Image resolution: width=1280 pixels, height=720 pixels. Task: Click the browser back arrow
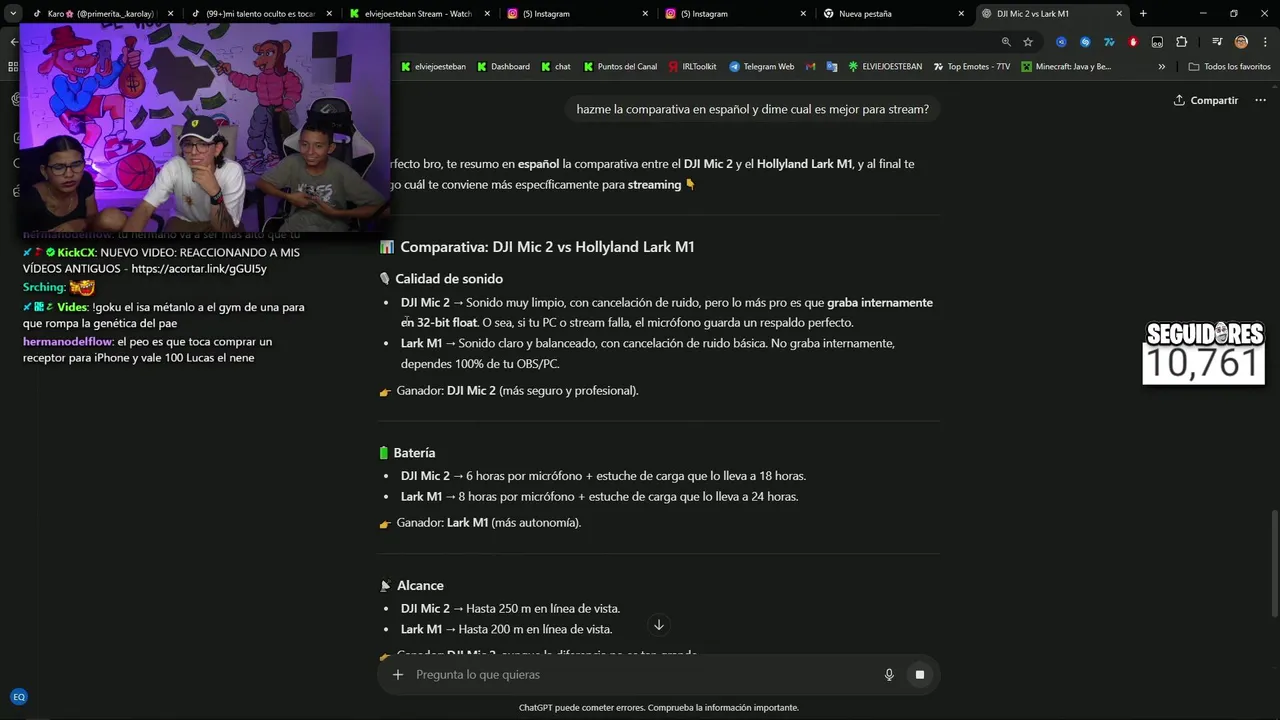[13, 42]
